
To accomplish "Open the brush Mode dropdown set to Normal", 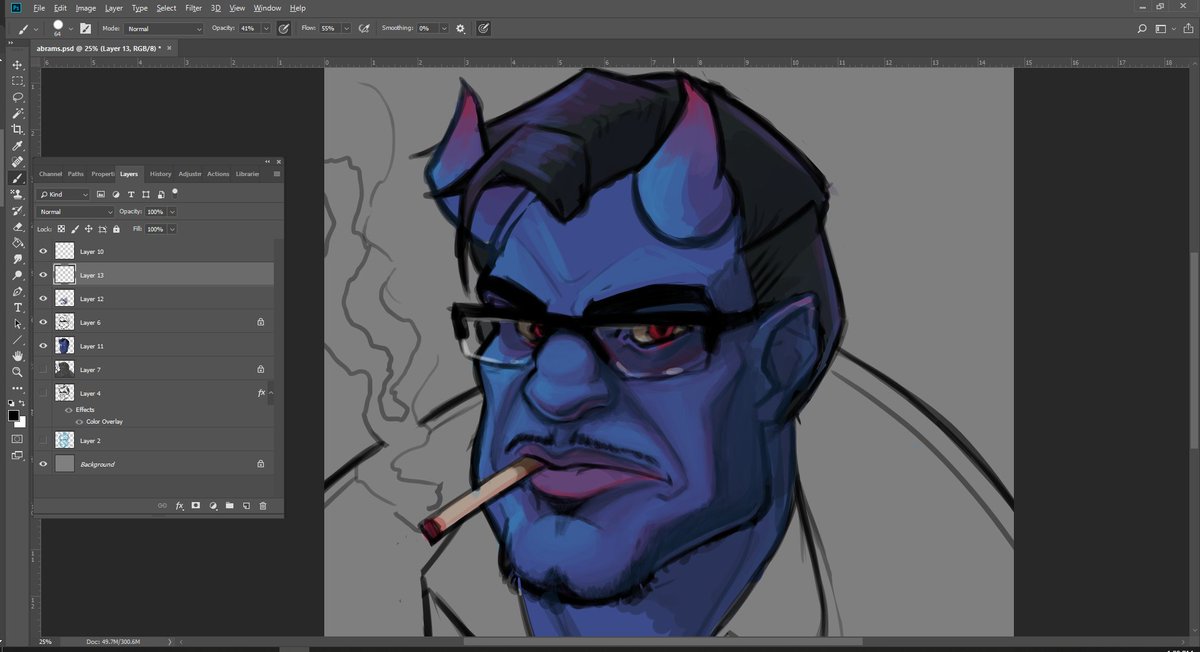I will click(164, 28).
